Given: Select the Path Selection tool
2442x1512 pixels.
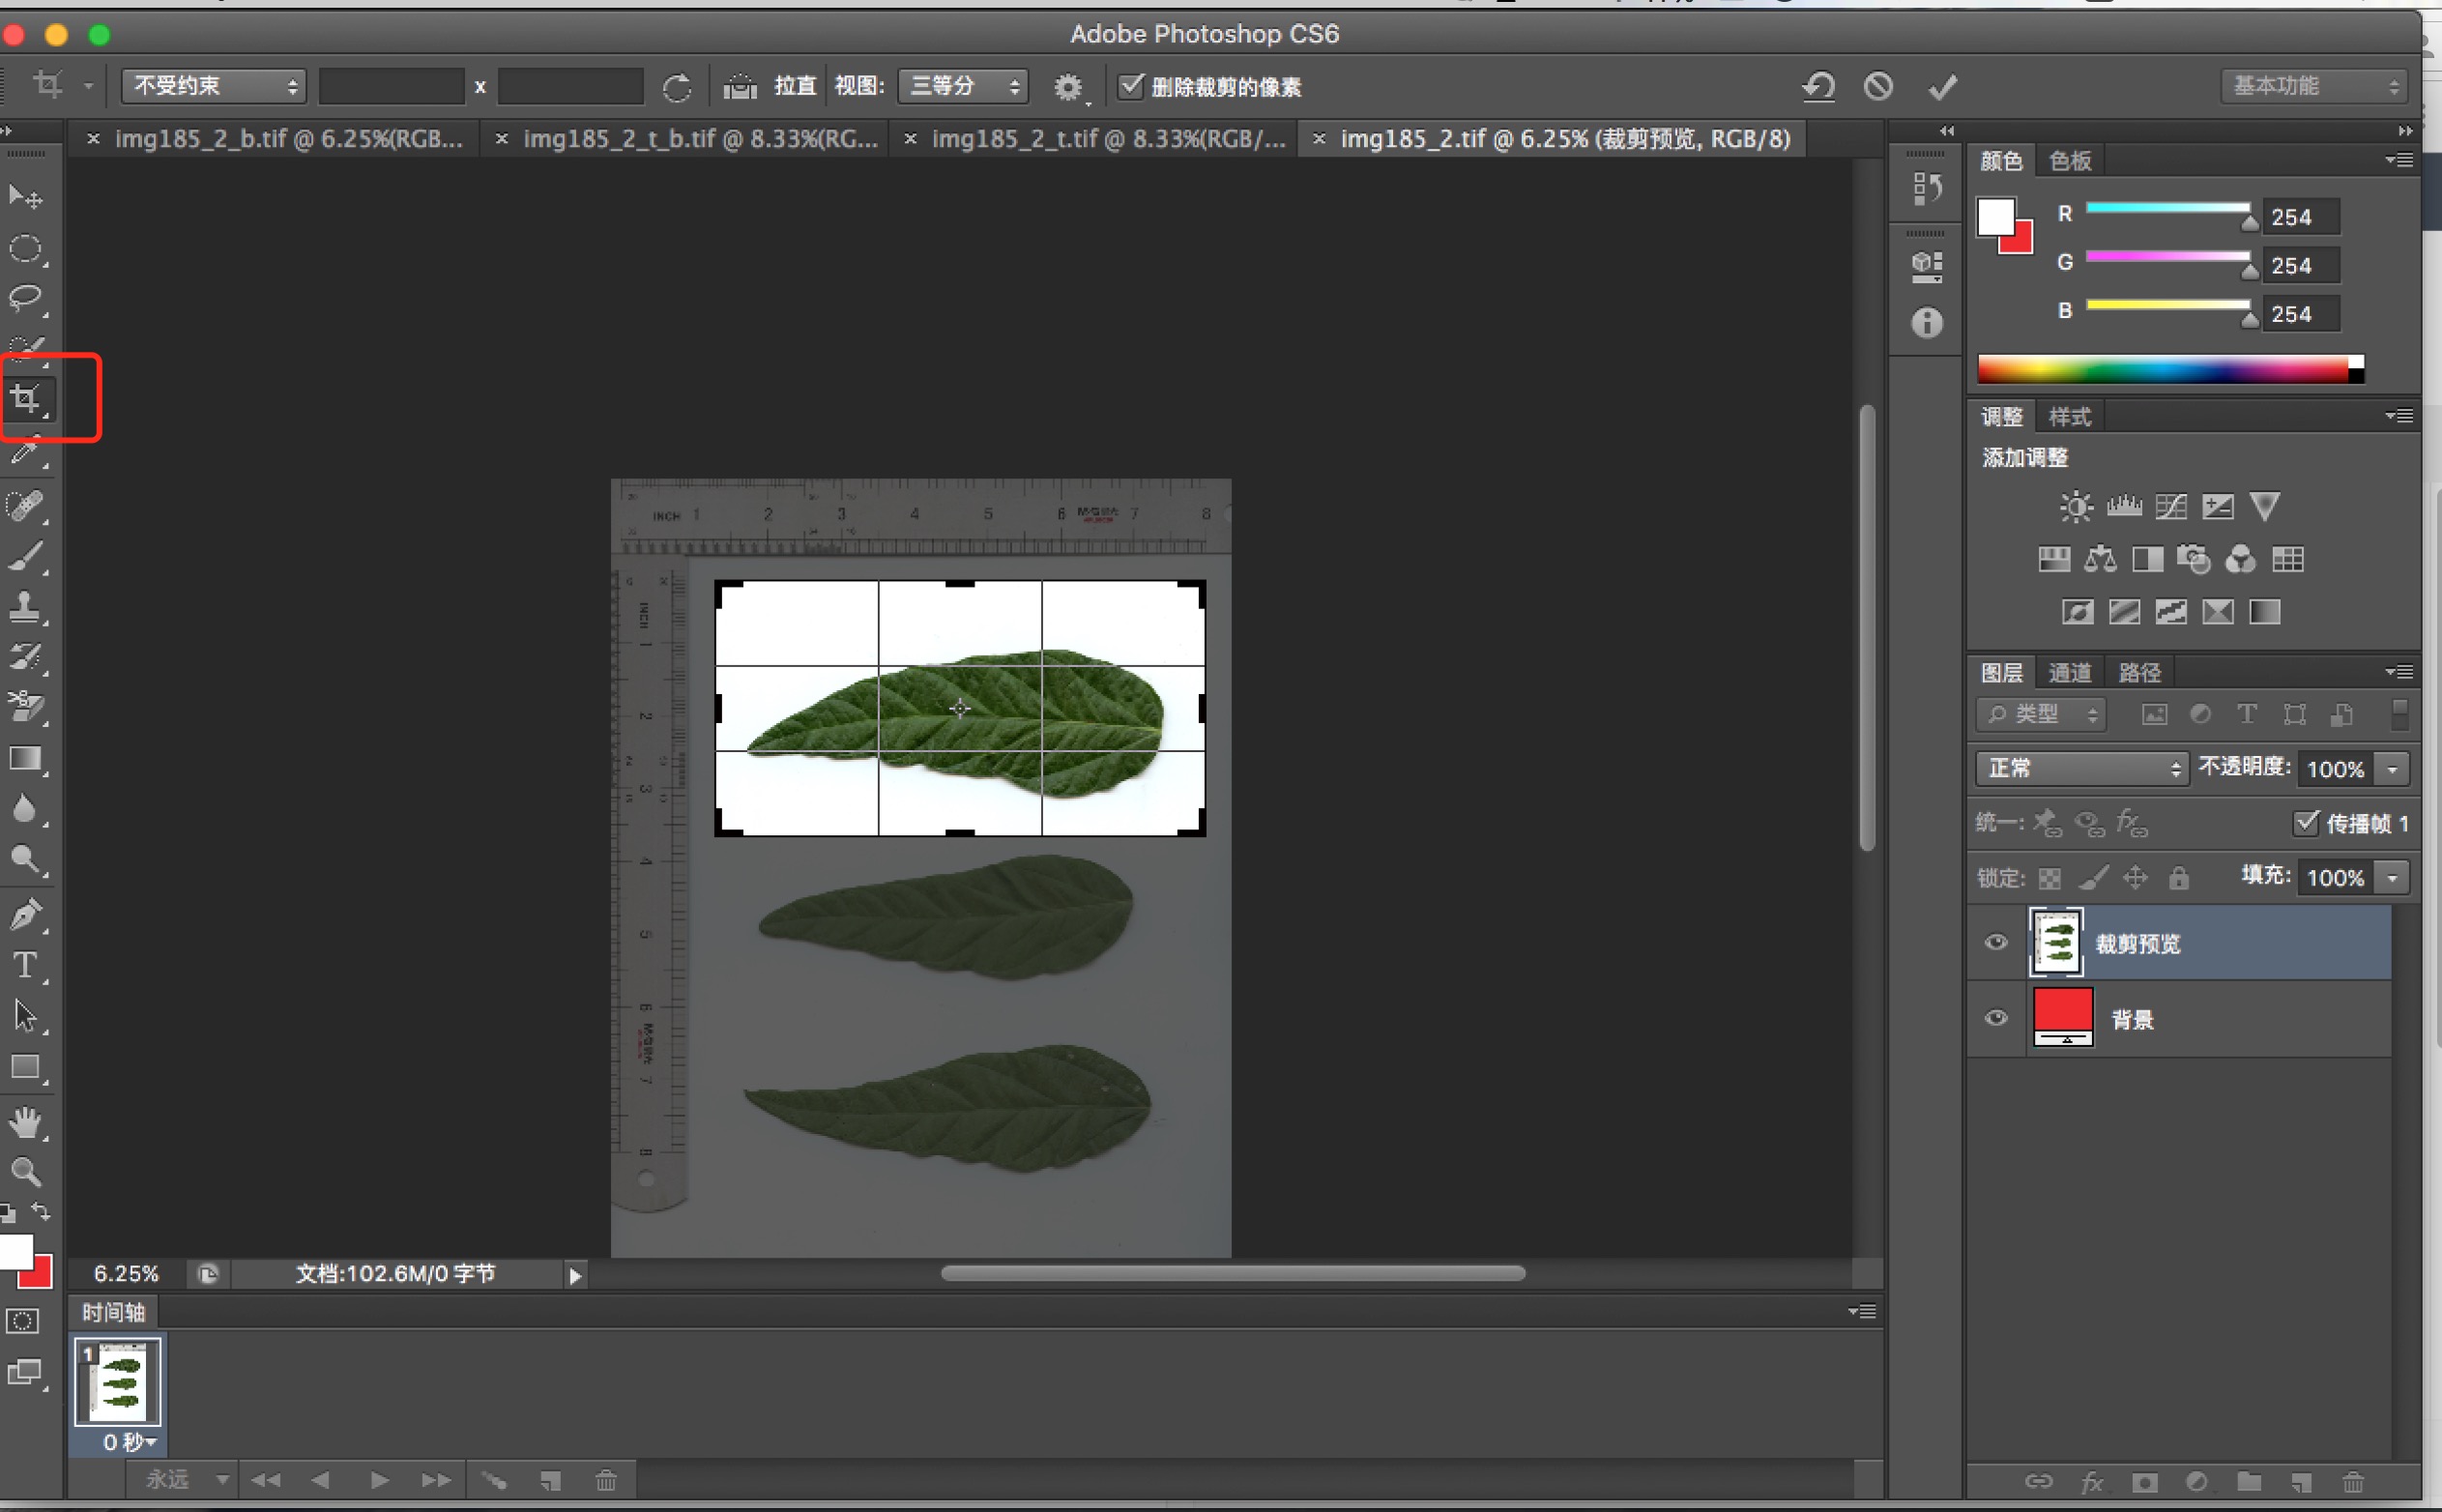Looking at the screenshot, I should click(25, 1016).
